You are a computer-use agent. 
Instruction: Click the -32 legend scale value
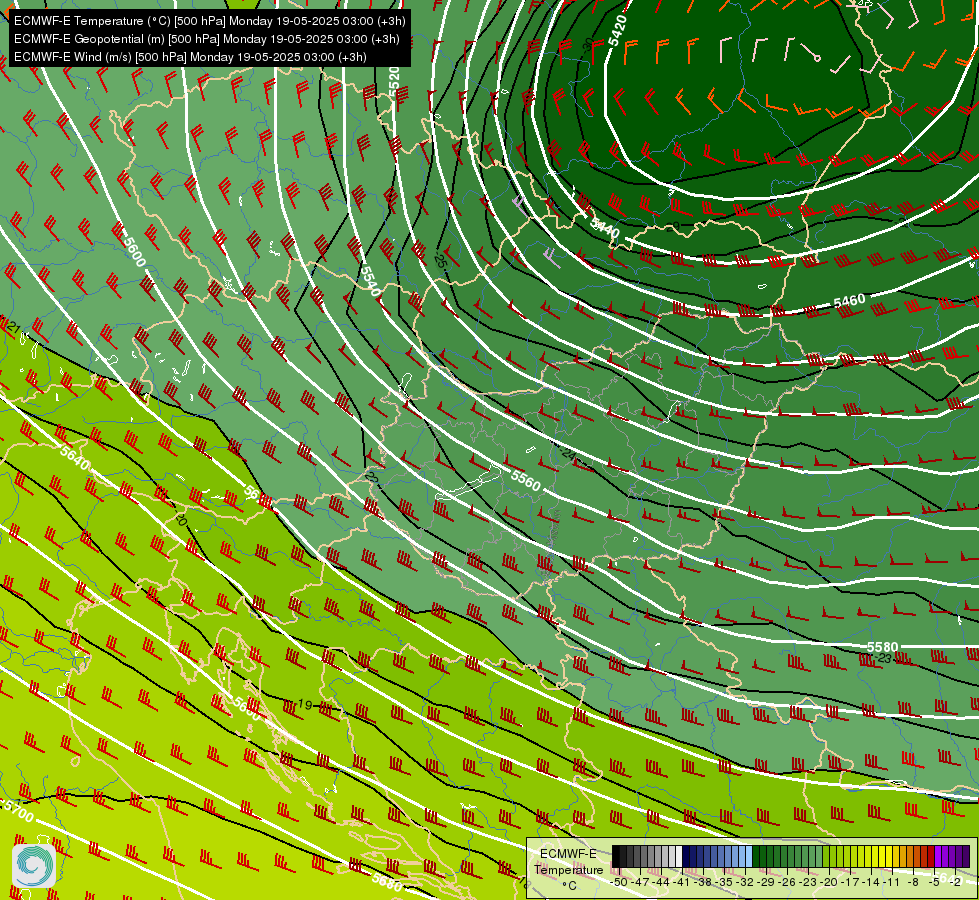(745, 882)
